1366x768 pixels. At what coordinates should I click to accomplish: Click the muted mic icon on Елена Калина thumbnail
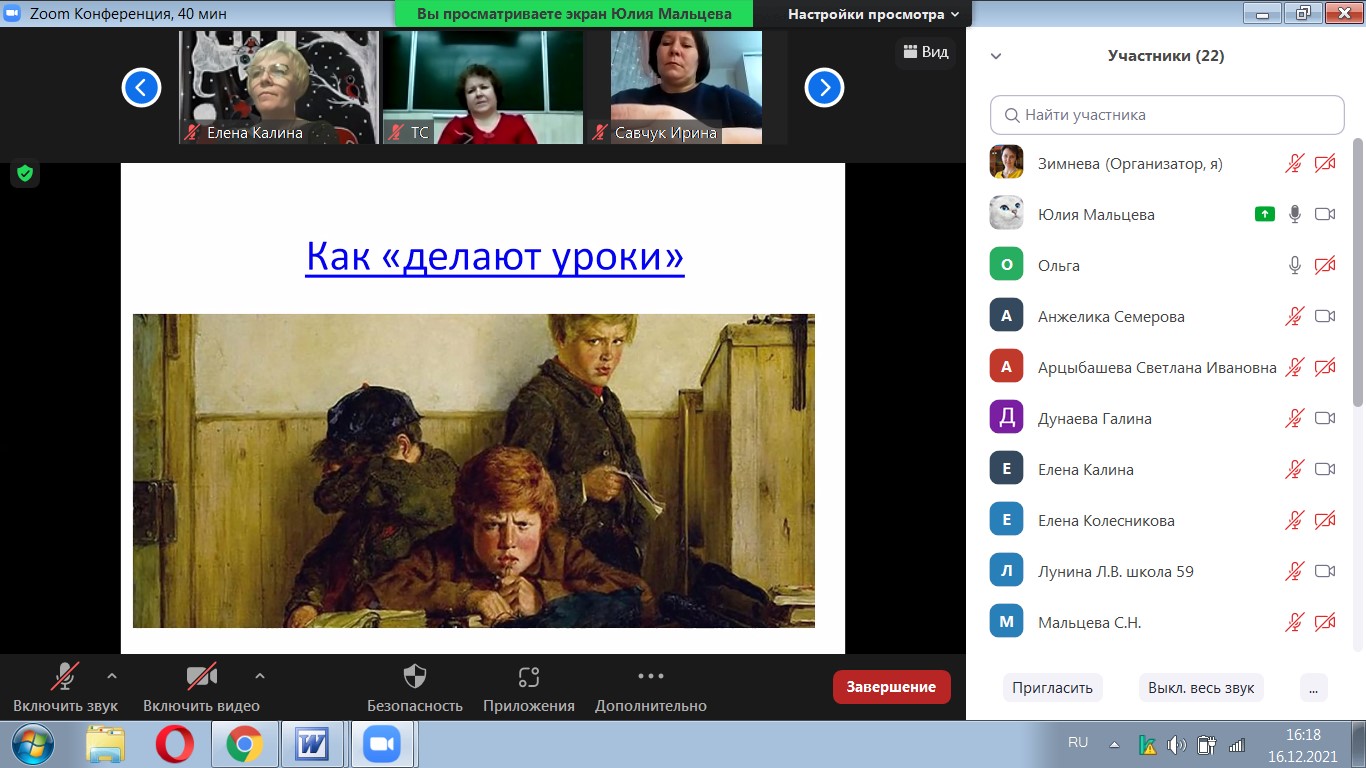[192, 132]
